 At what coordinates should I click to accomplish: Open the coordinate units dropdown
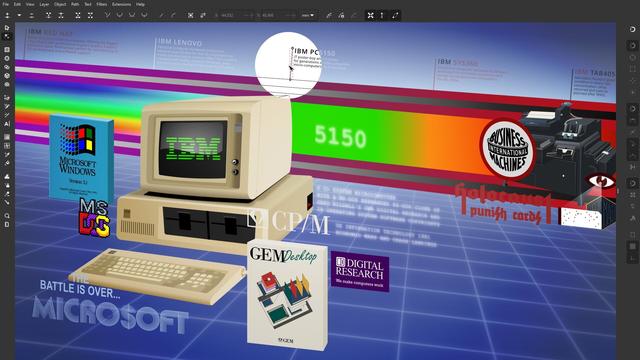(x=308, y=15)
